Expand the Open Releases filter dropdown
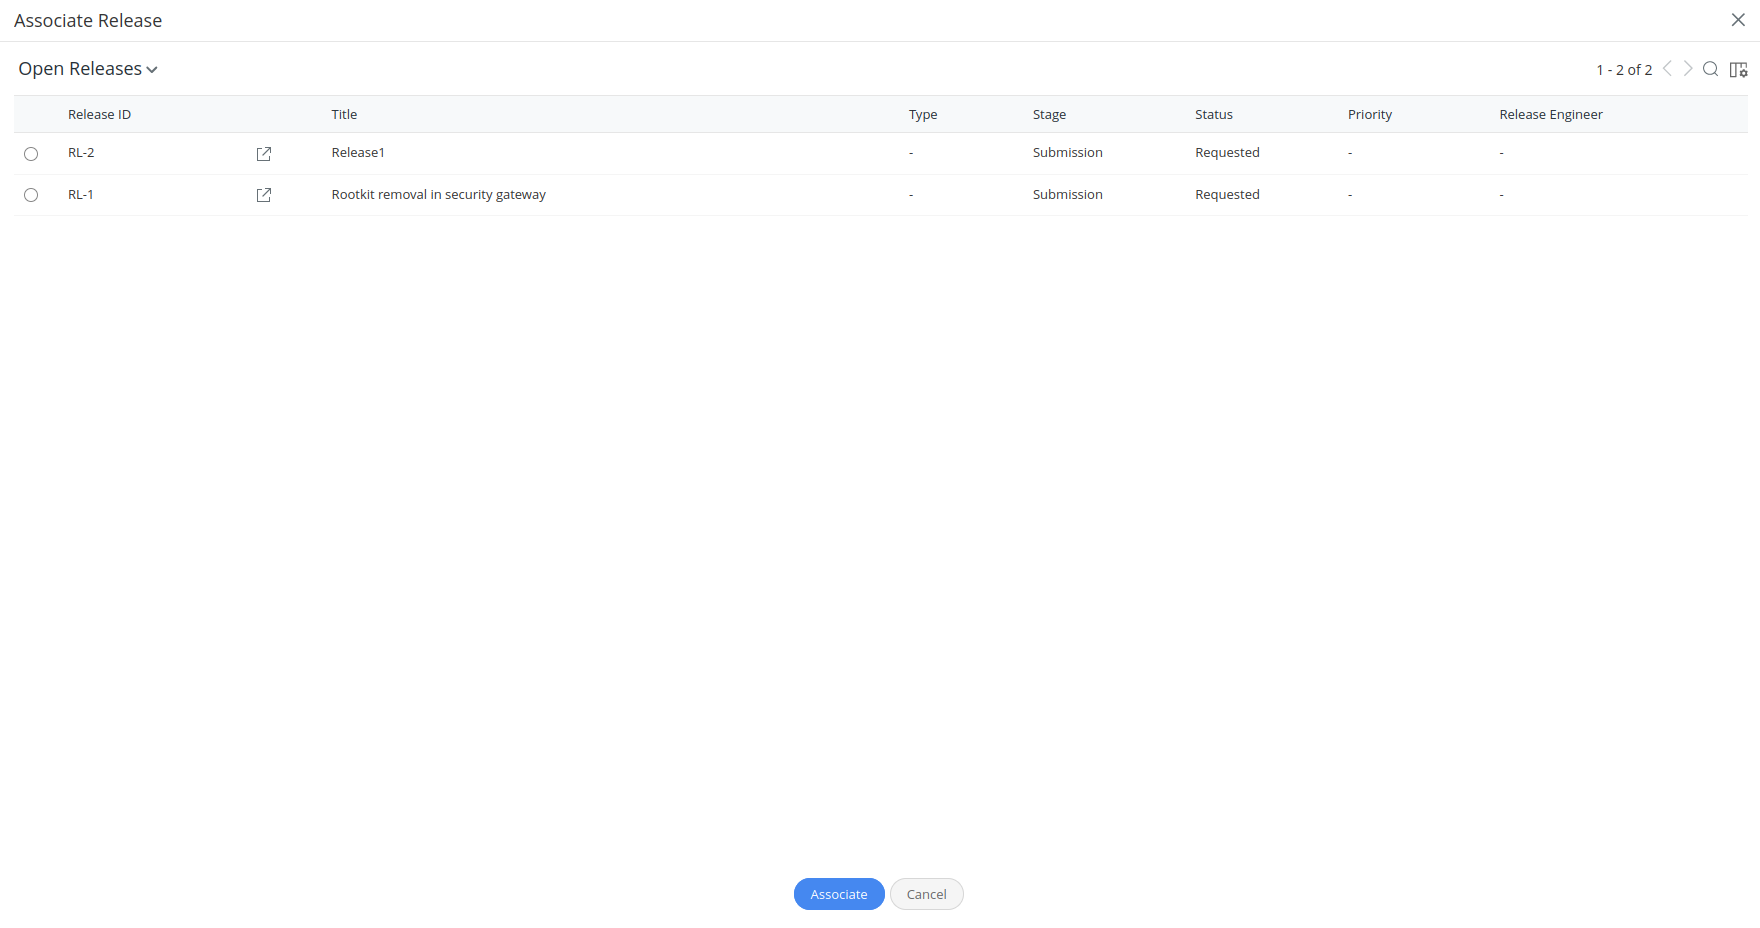Viewport: 1760px width, 928px height. [x=88, y=69]
